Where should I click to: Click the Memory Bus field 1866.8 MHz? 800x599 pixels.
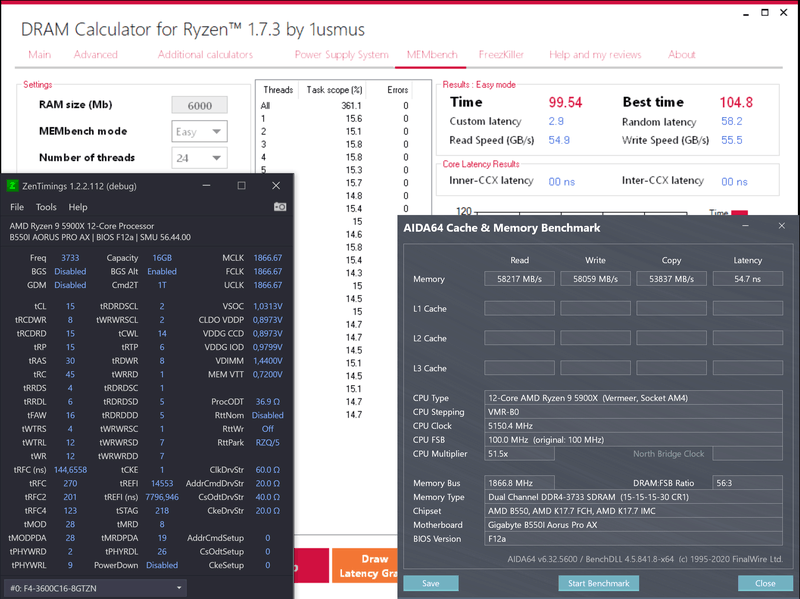(x=519, y=483)
